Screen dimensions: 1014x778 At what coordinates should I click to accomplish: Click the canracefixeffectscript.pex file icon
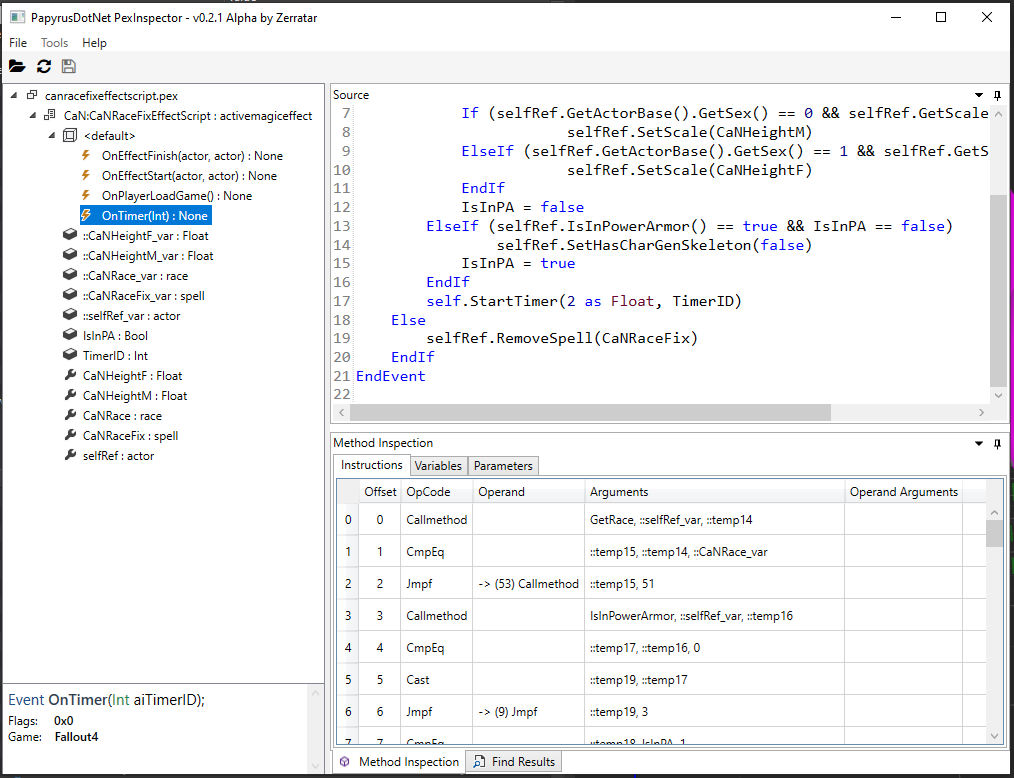32,96
